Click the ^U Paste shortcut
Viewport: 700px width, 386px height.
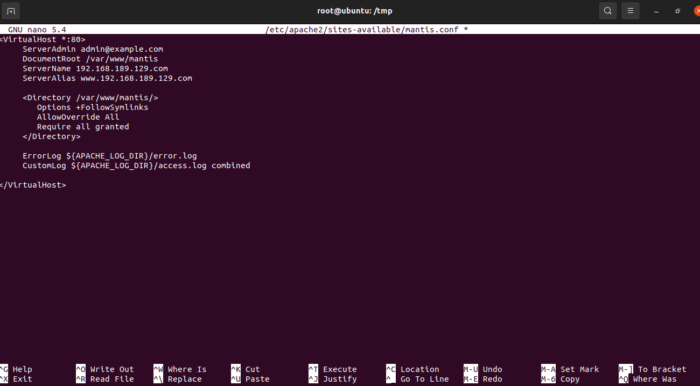(250, 379)
